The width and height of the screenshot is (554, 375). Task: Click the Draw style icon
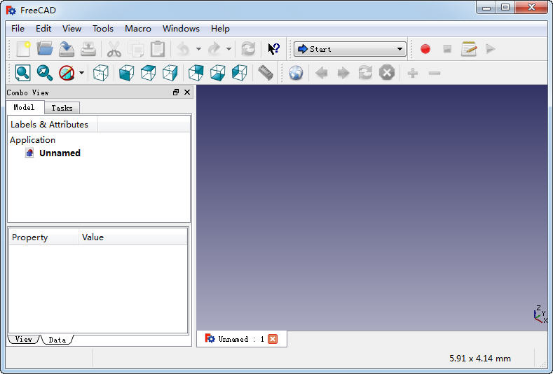pyautogui.click(x=66, y=73)
